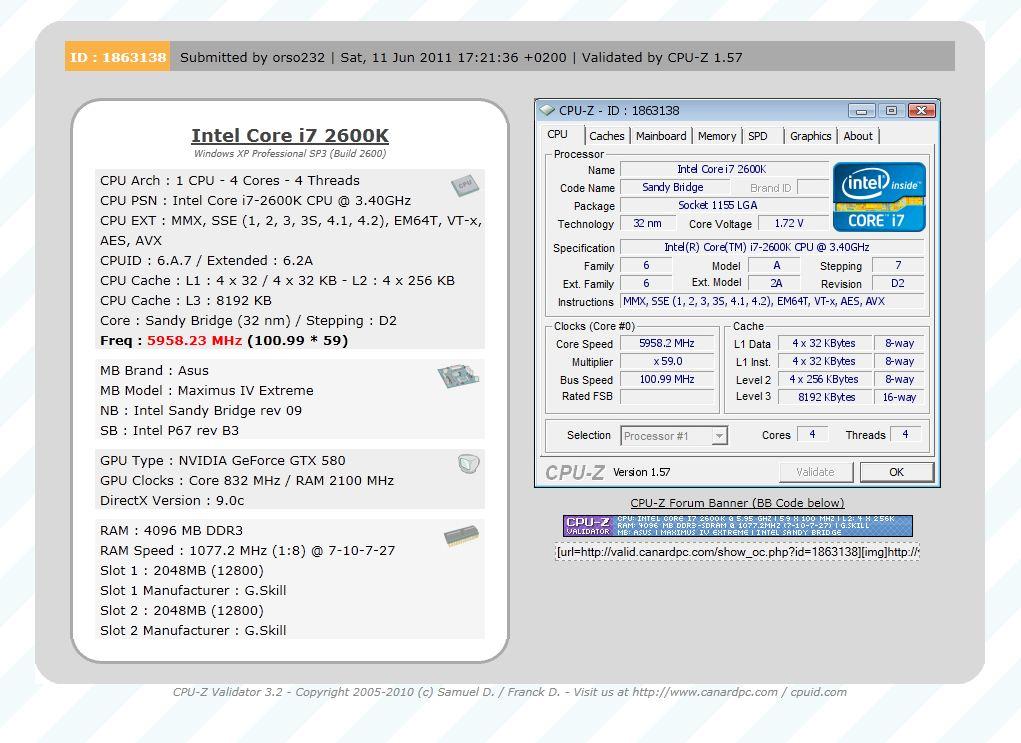The image size is (1021, 743).
Task: Click the Threads count field
Action: coord(905,434)
